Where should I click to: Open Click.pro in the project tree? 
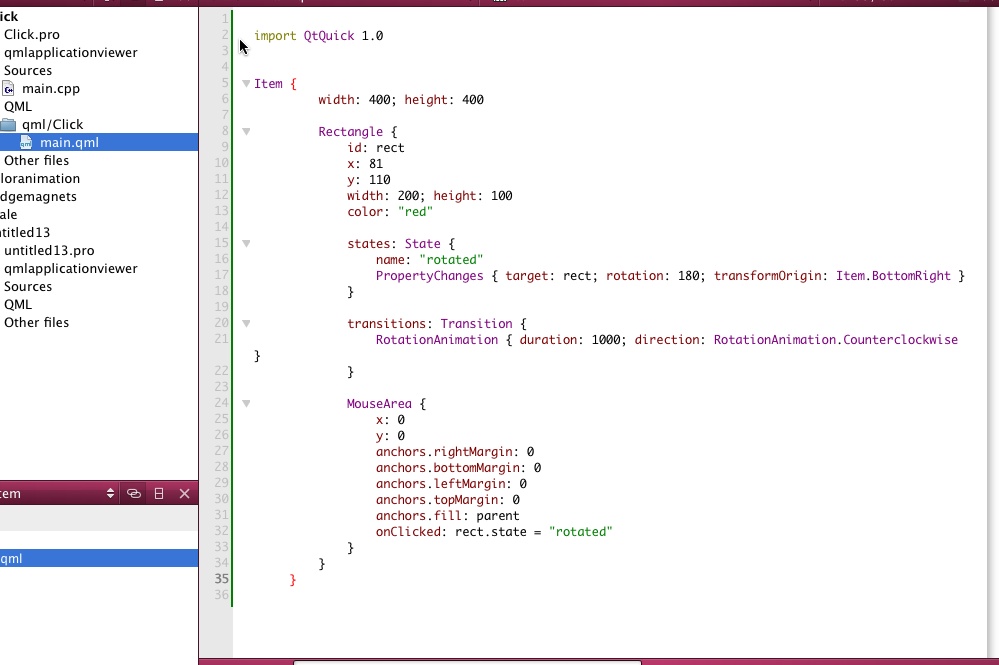pos(32,35)
